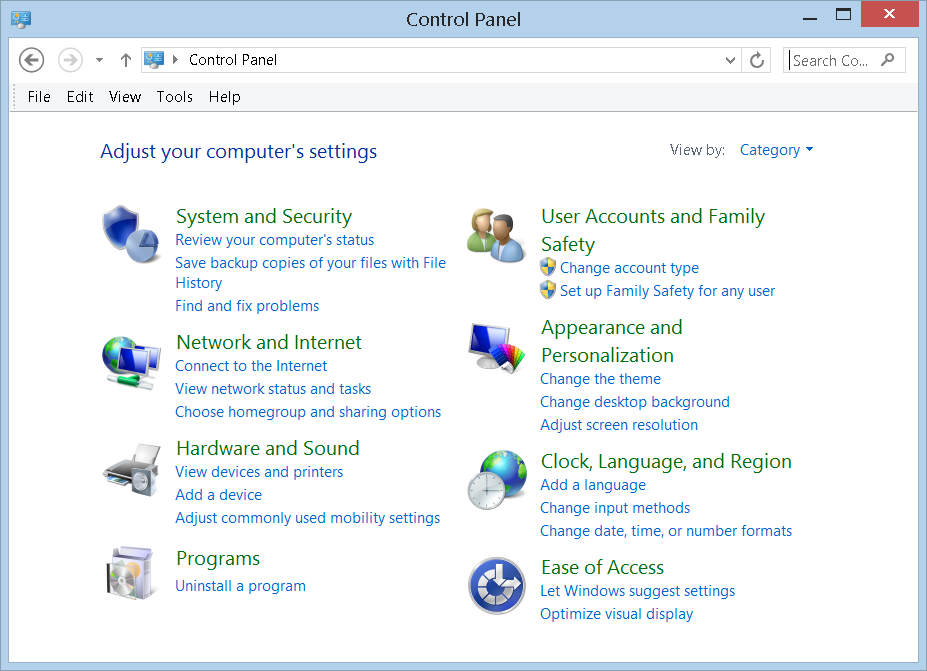Screen dimensions: 927x671
Task: Open the System and Security shield icon
Action: pos(131,235)
